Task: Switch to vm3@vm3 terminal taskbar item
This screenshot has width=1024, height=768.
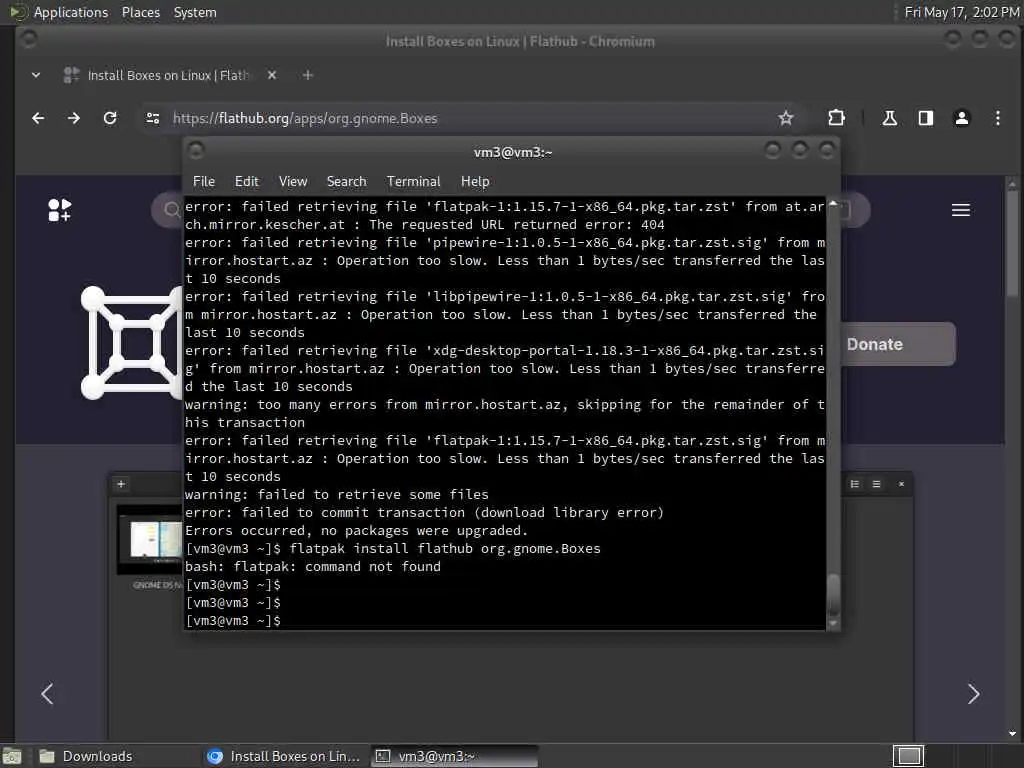Action: (x=455, y=756)
